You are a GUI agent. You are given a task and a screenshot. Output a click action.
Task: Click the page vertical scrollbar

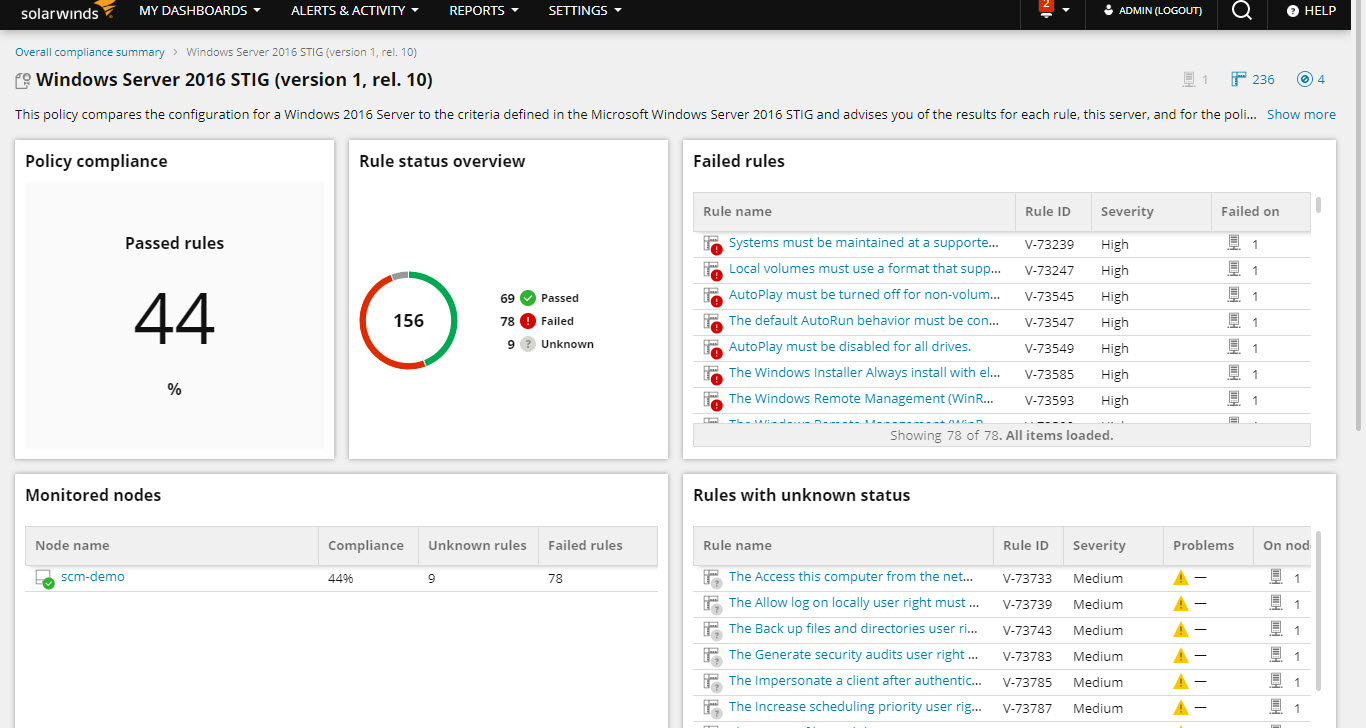coord(1358,230)
